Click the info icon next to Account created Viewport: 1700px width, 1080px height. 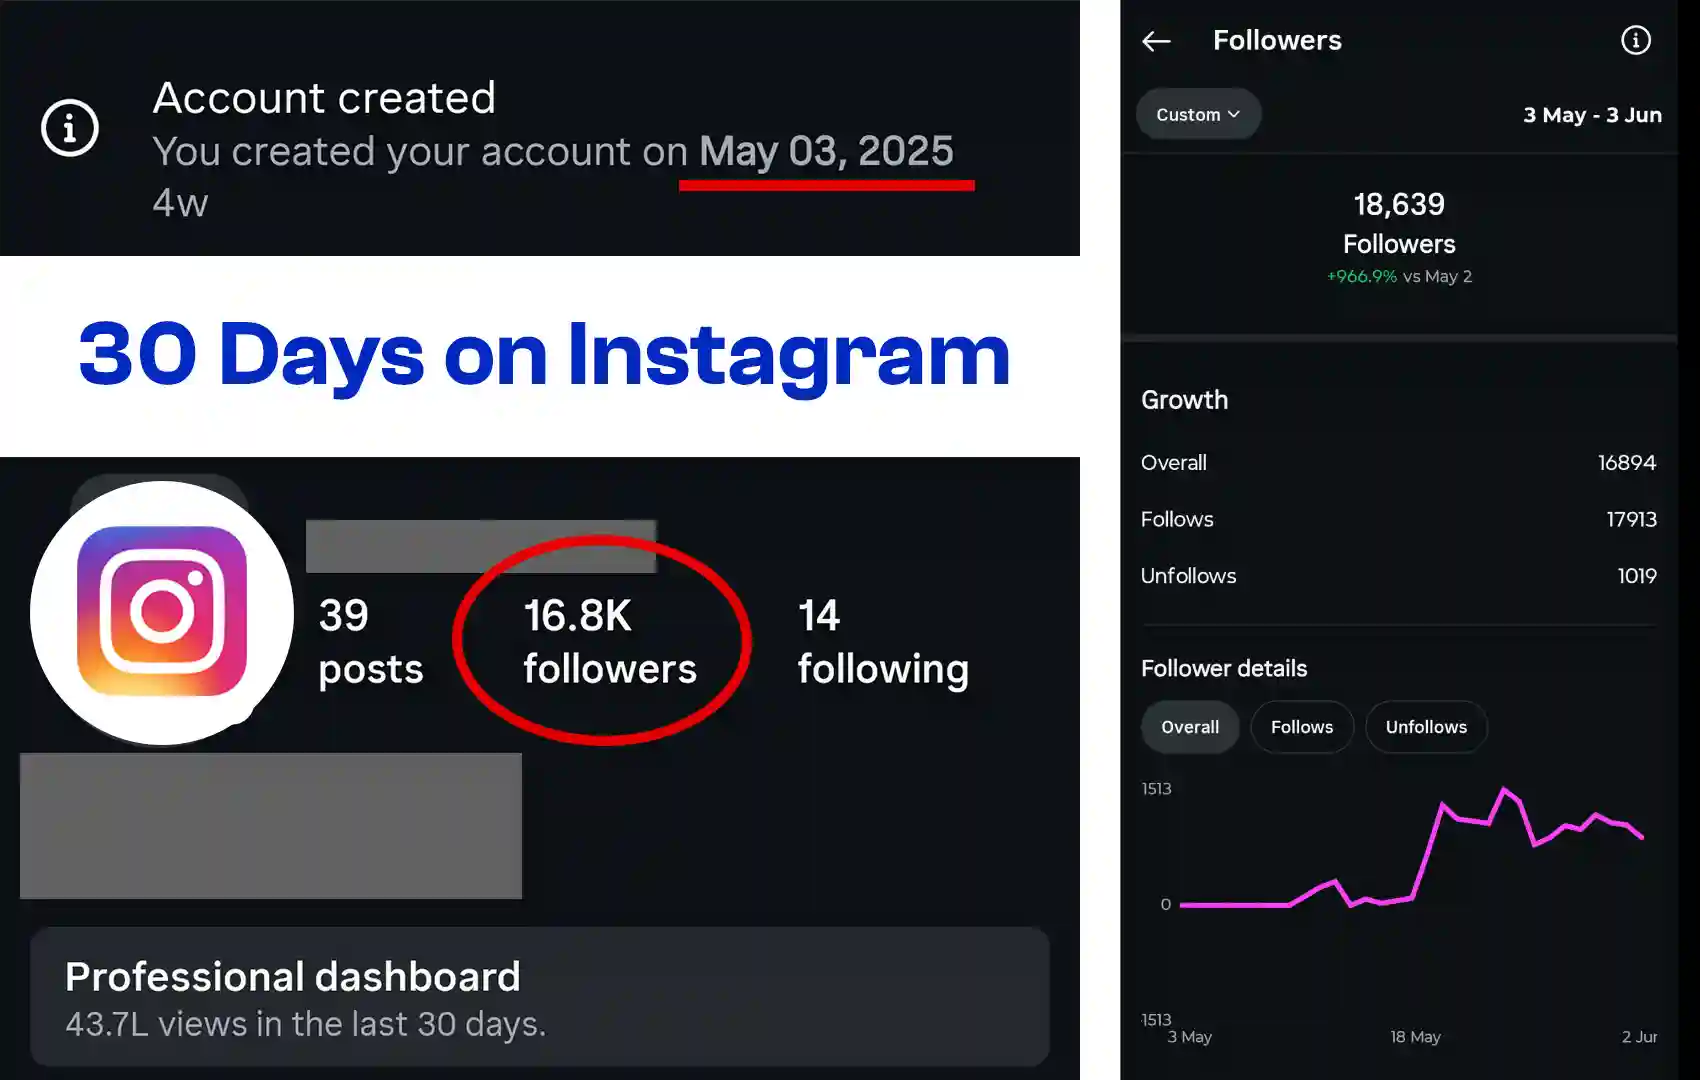pos(69,128)
